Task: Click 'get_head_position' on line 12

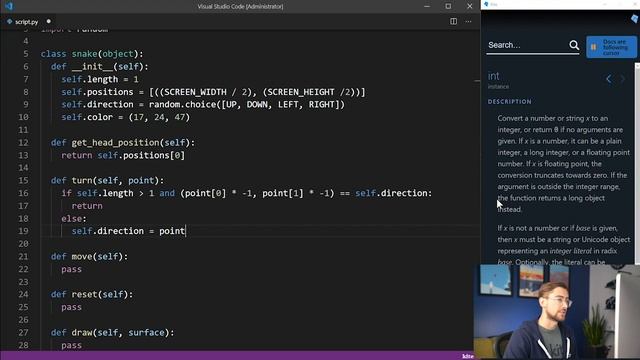Action: 115,142
